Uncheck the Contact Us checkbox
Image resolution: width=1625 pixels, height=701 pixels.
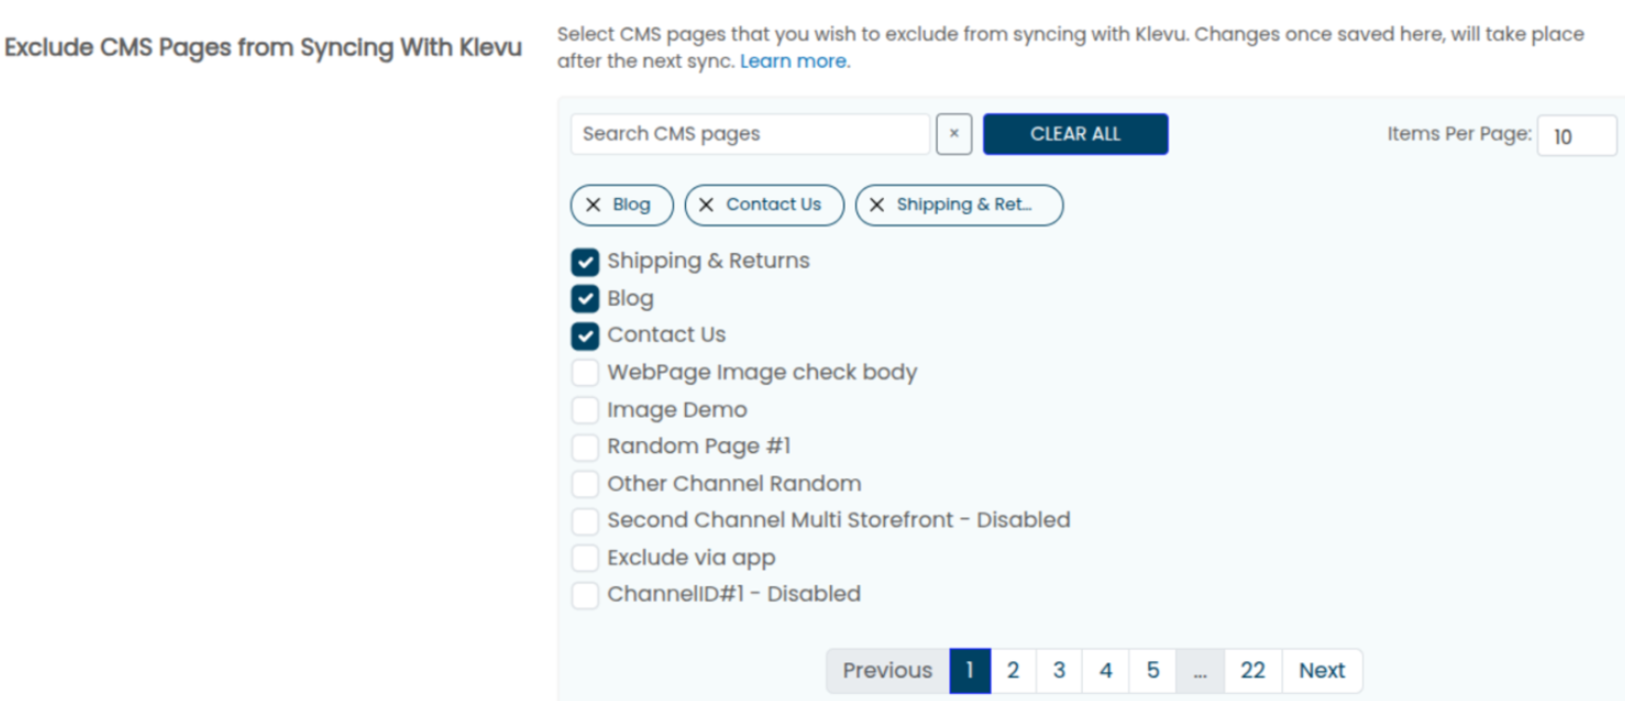pos(585,336)
